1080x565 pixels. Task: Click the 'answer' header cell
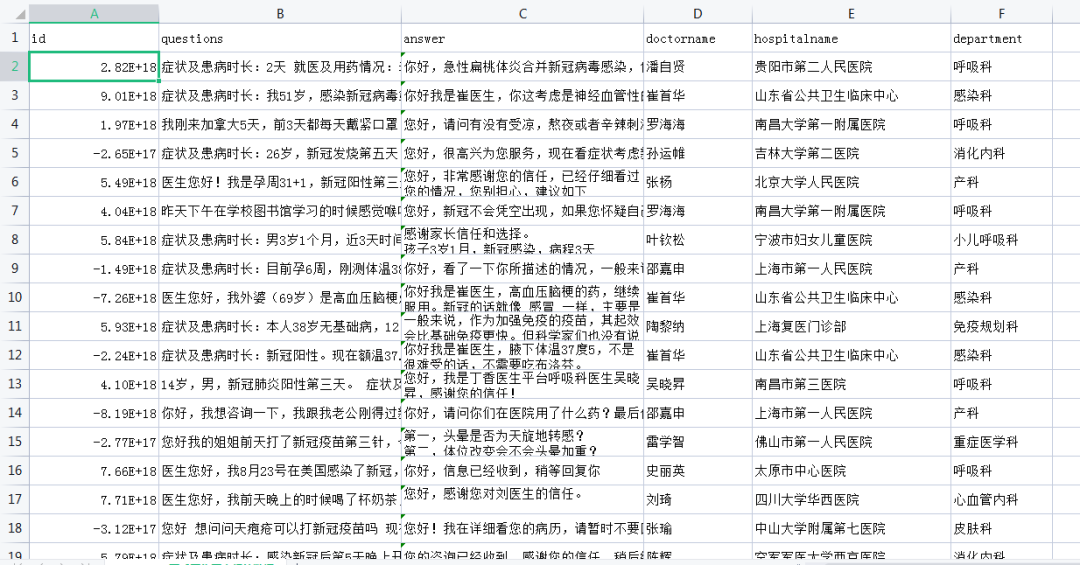[522, 38]
